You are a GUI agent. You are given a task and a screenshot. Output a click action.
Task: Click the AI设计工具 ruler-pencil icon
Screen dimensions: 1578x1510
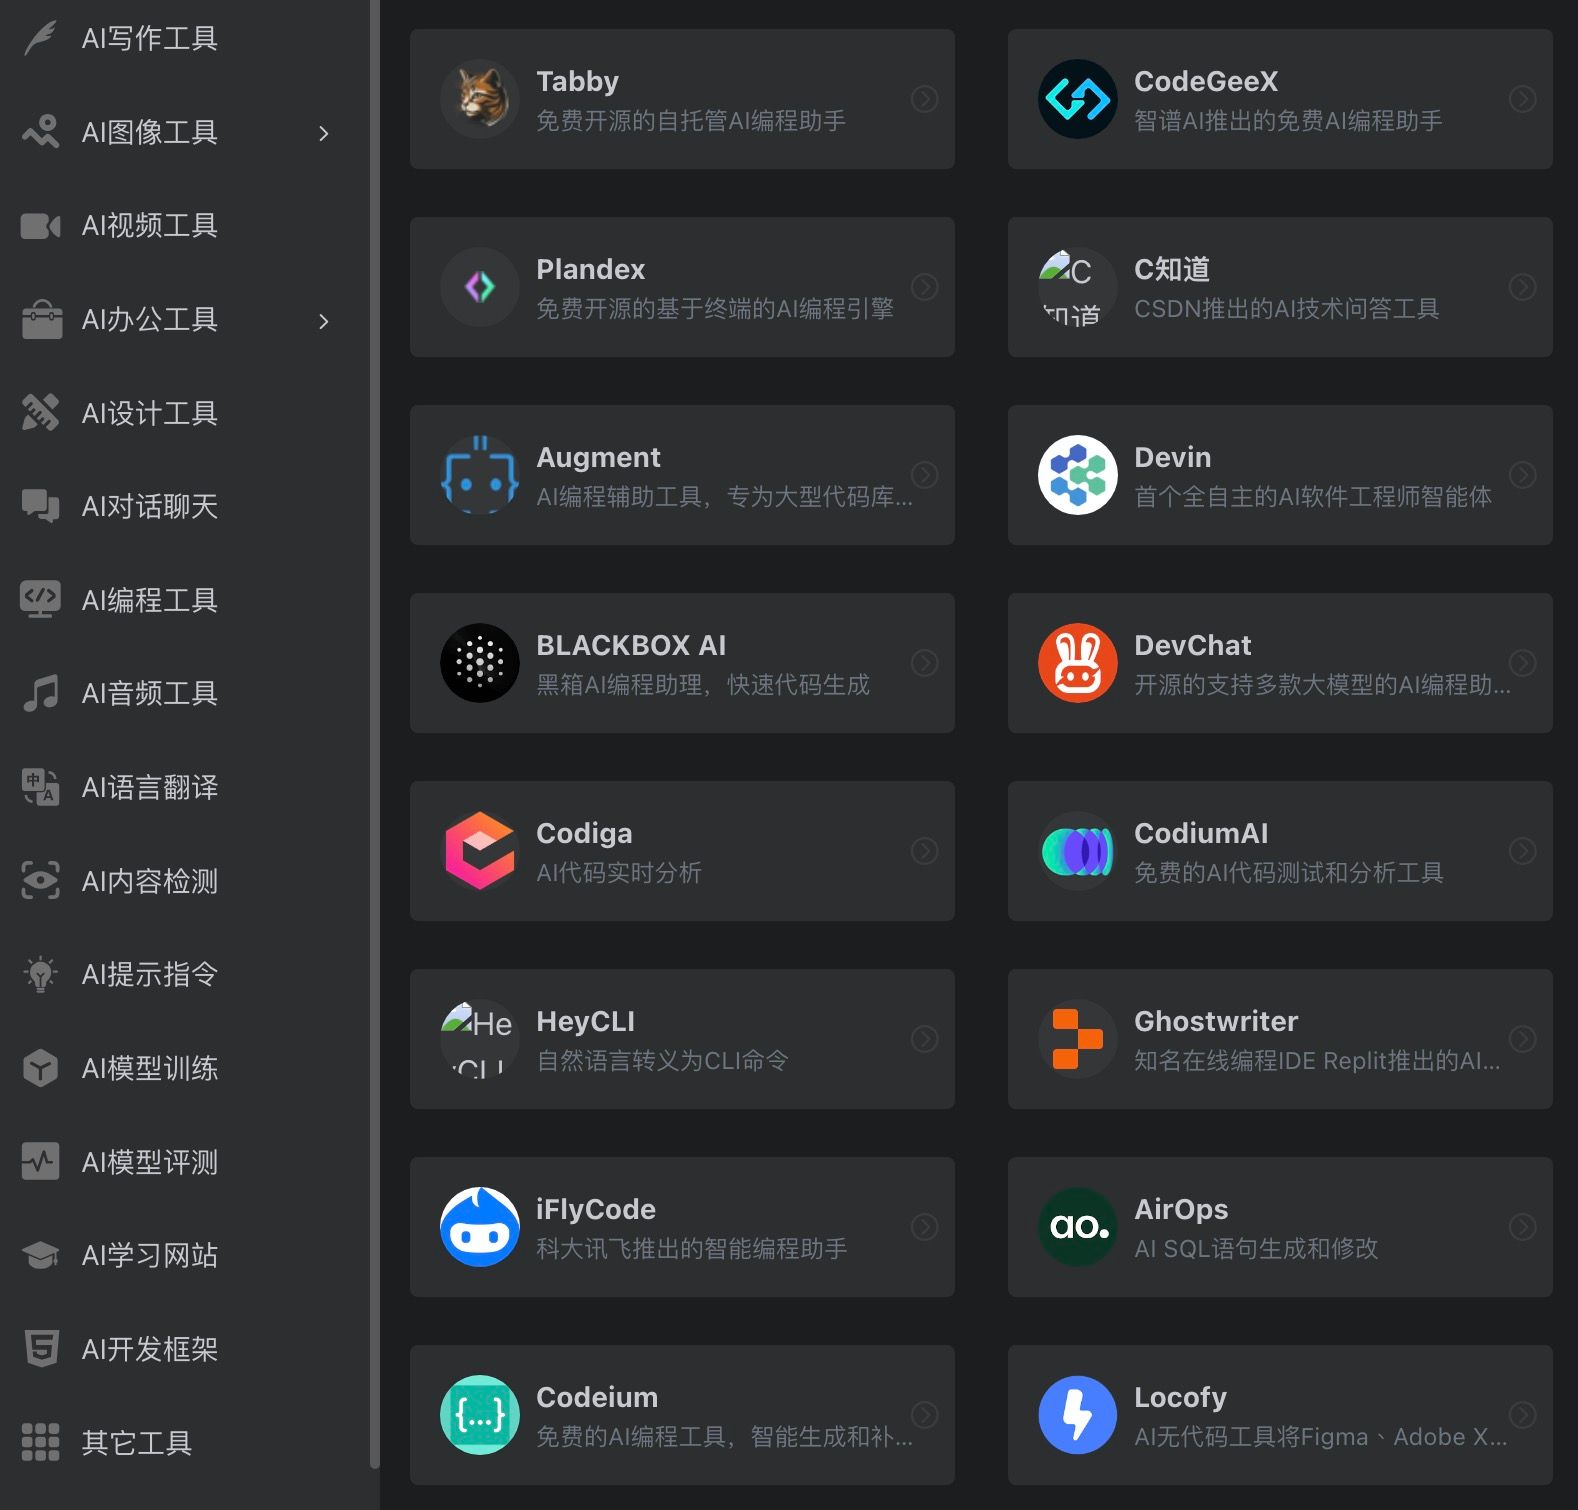(40, 413)
